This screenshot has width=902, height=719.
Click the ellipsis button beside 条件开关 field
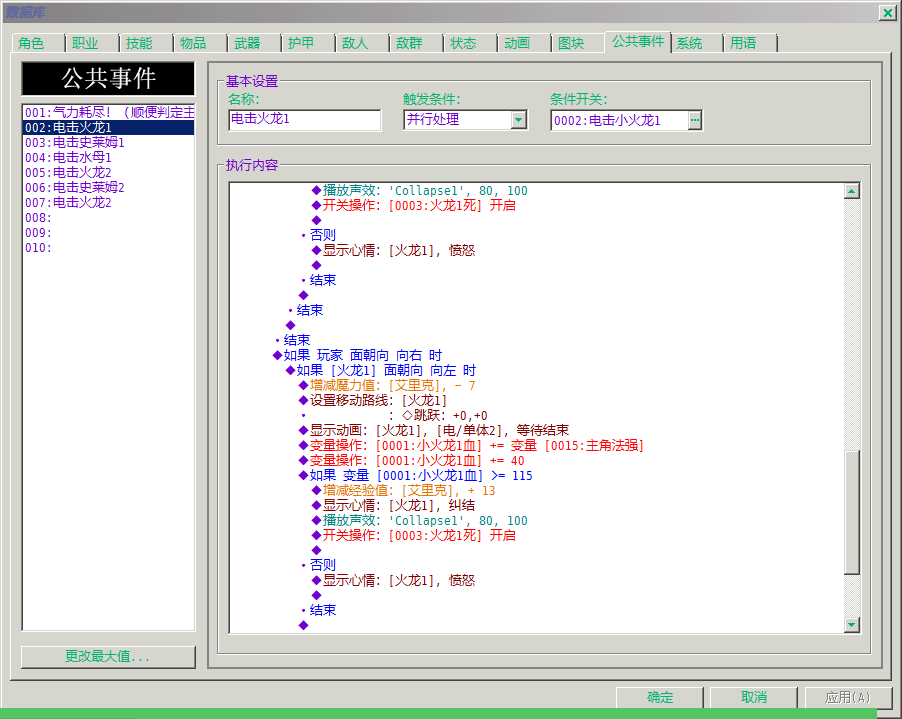pos(695,120)
